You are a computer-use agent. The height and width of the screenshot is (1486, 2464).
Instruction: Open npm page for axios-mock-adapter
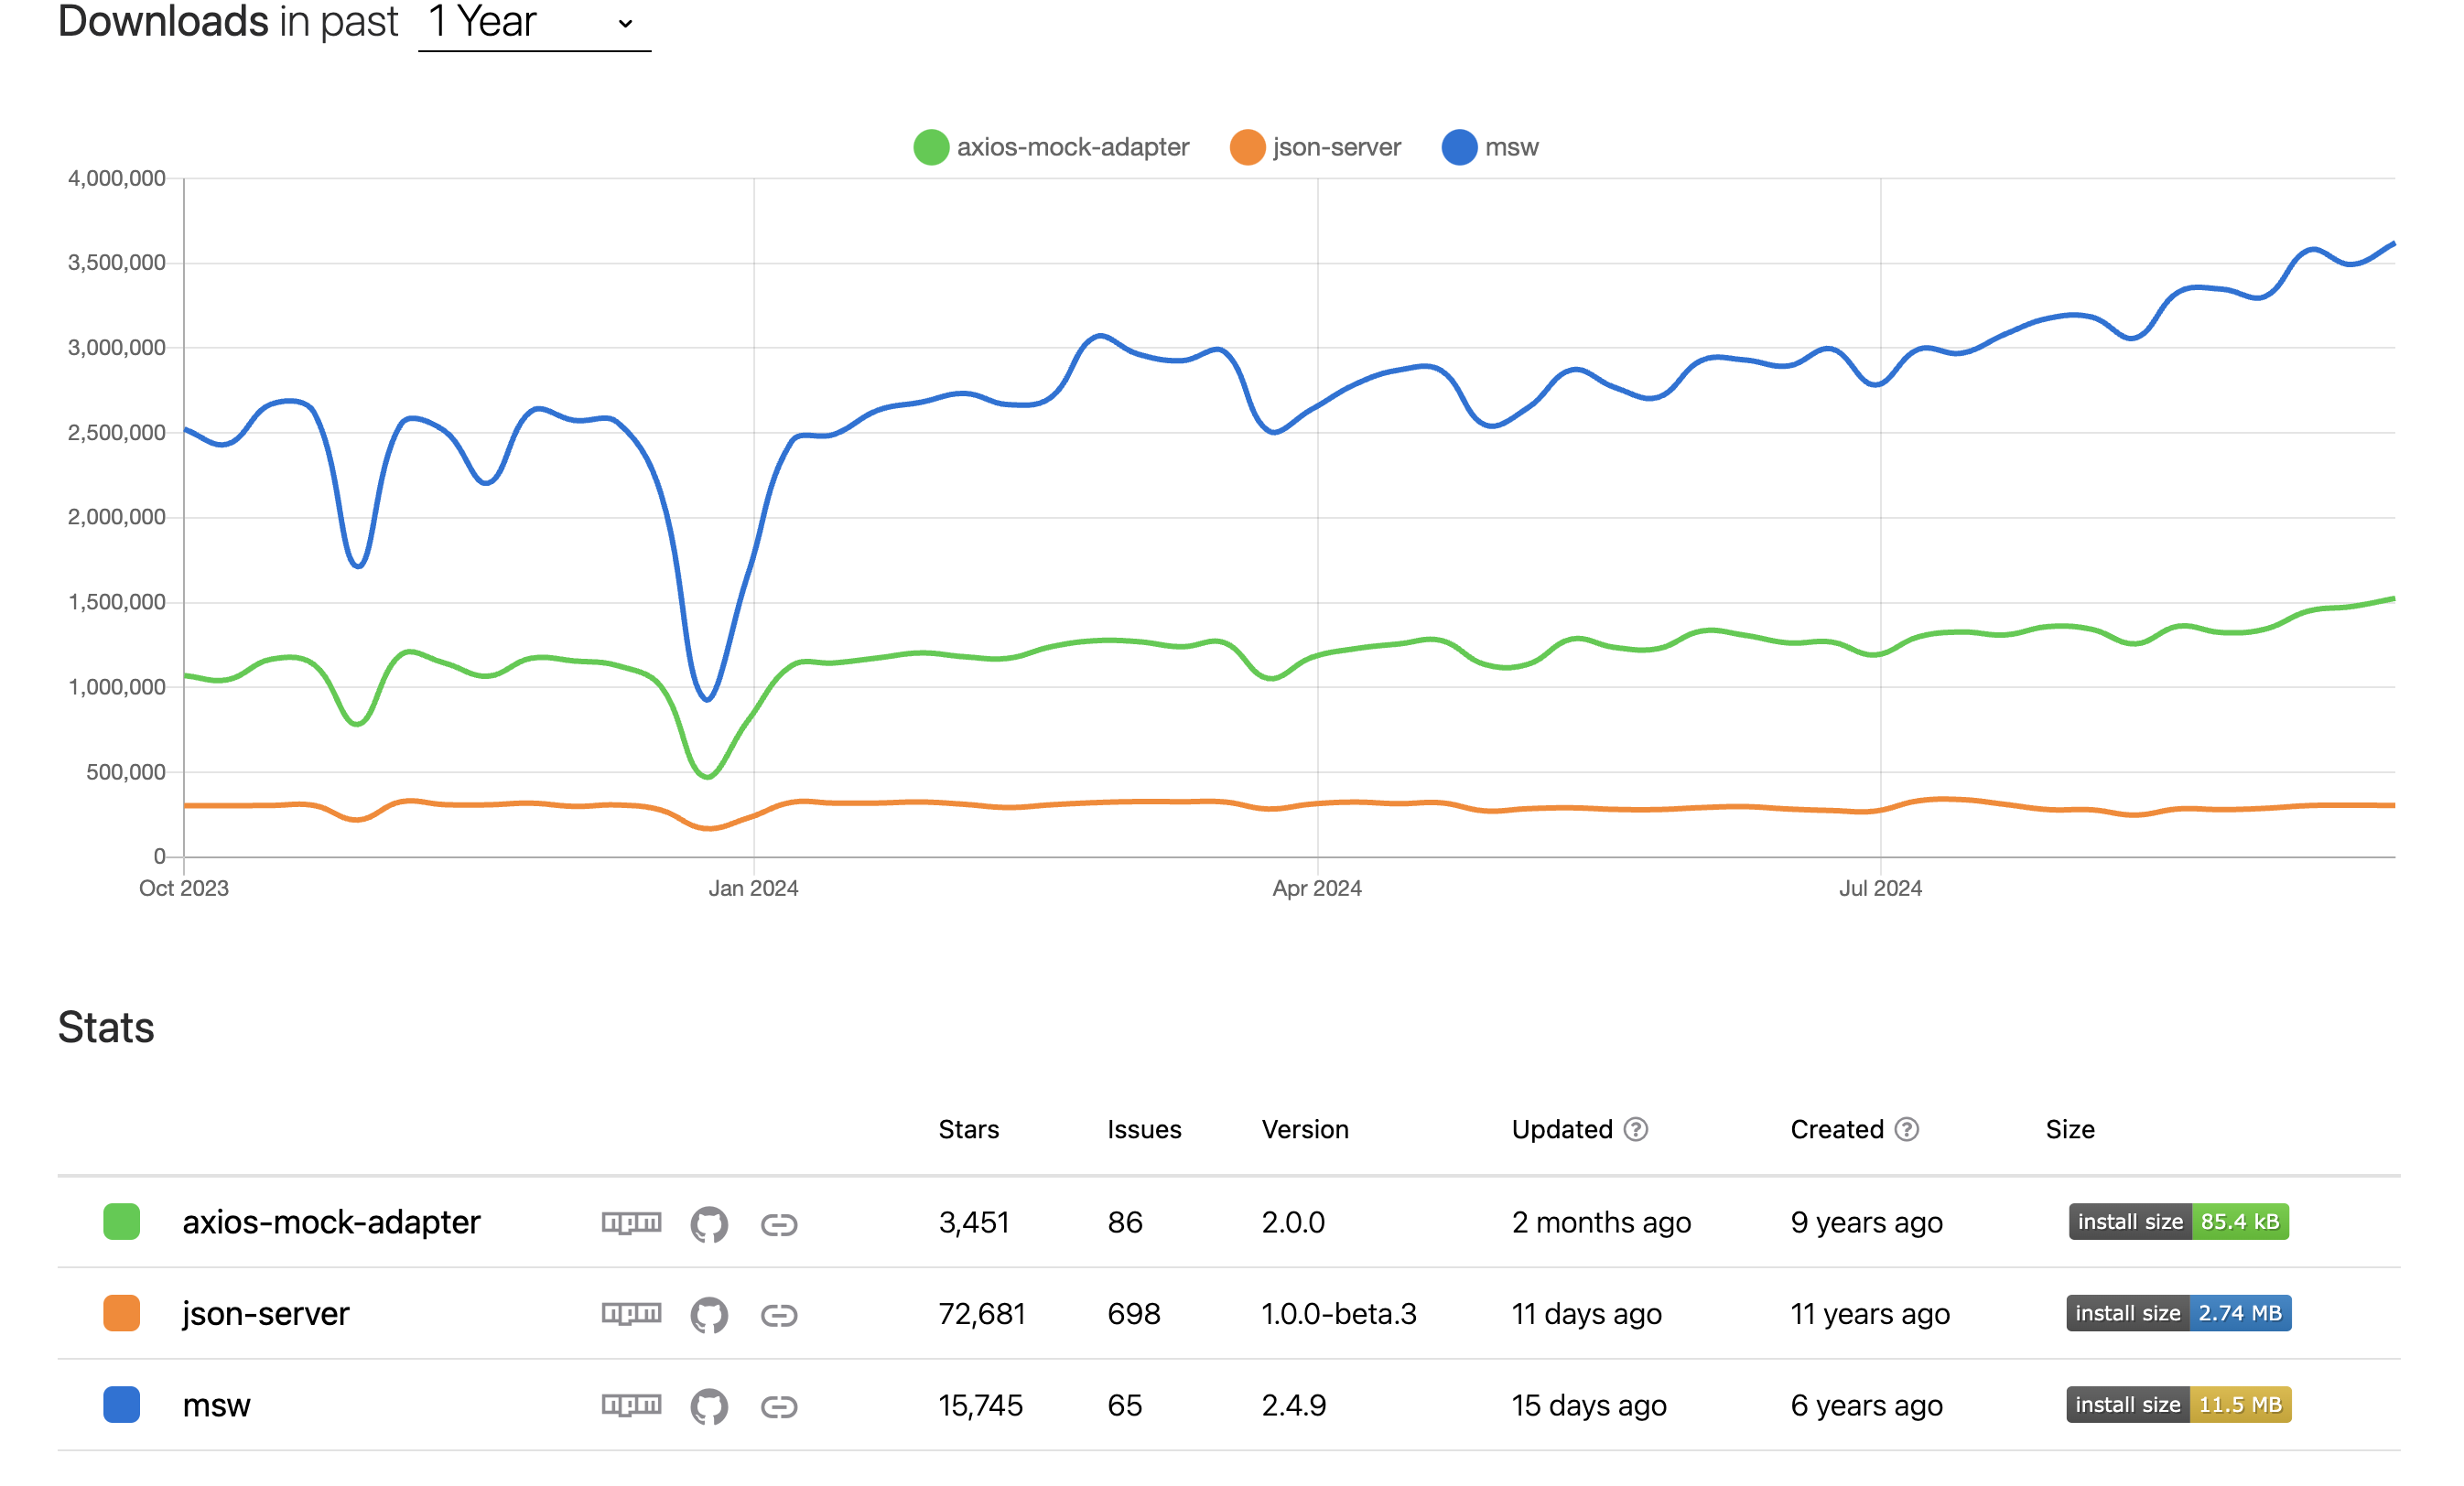coord(631,1222)
